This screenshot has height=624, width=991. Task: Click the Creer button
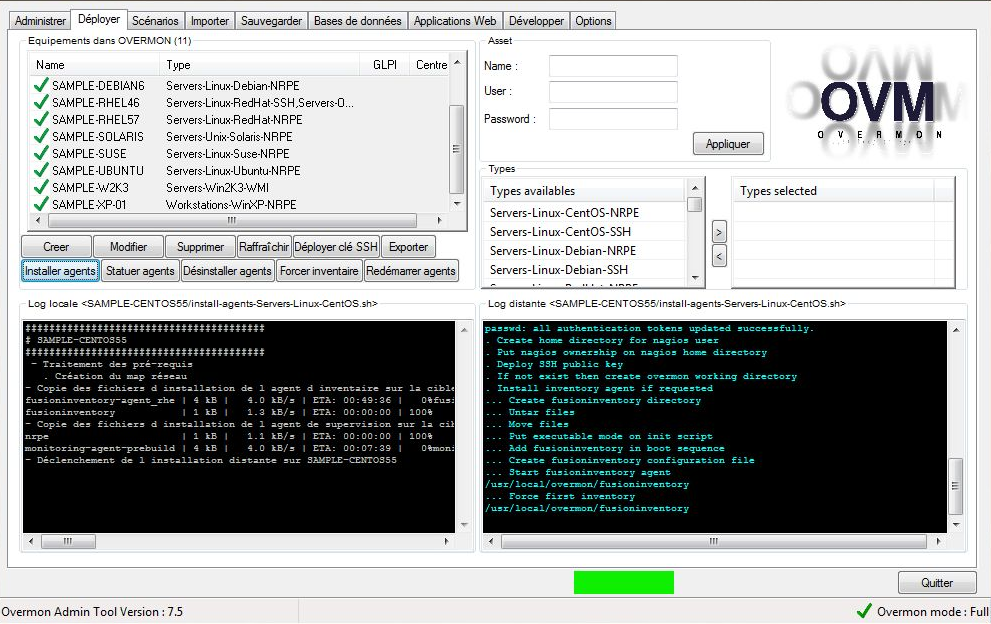(x=56, y=247)
